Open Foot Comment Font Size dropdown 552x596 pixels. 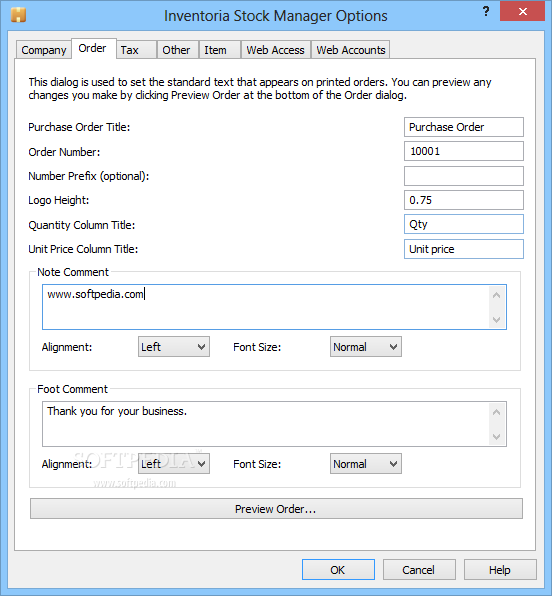point(366,464)
